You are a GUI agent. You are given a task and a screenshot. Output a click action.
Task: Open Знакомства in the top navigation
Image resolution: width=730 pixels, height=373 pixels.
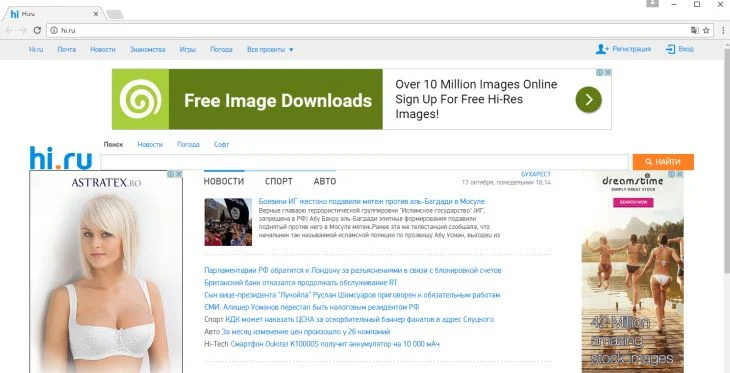(x=148, y=49)
